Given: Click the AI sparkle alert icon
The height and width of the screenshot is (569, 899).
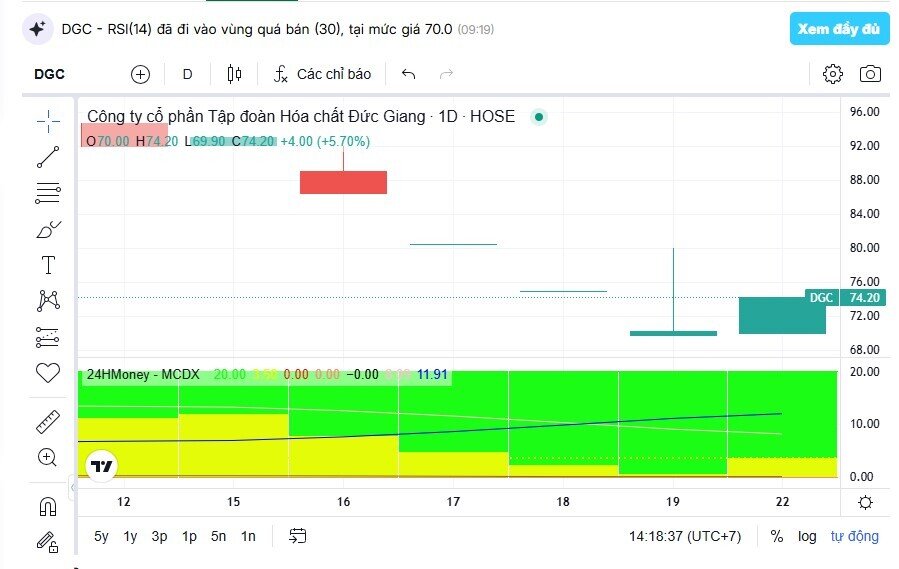Looking at the screenshot, I should pos(38,29).
